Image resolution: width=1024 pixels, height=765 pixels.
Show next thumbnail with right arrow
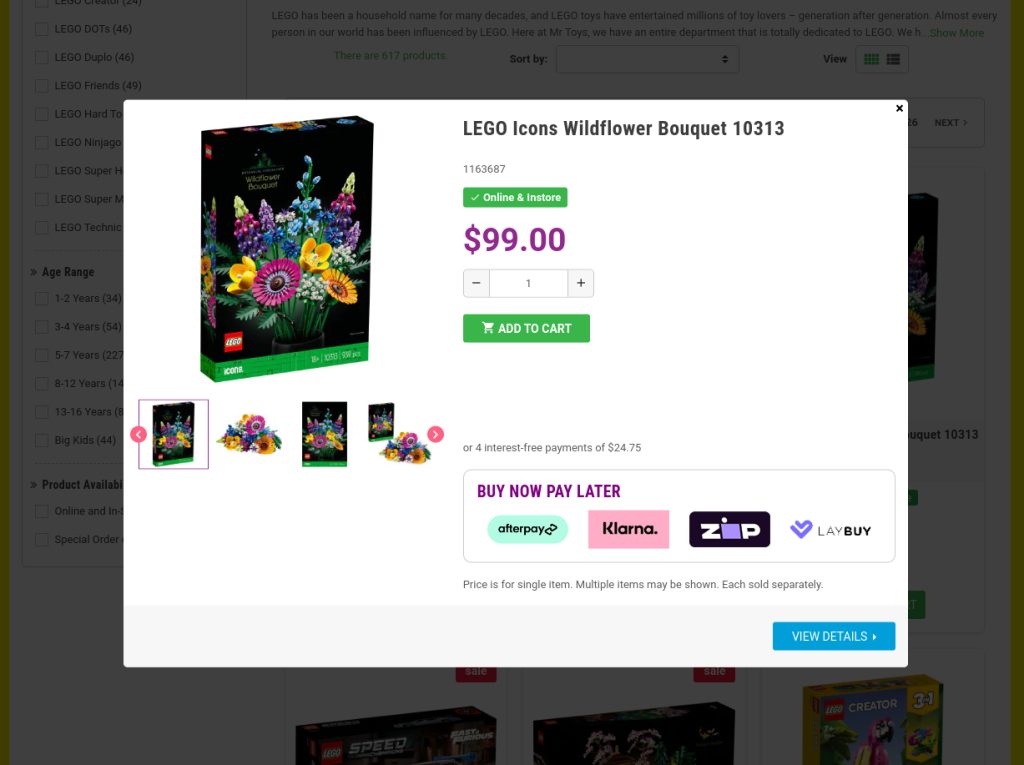point(436,434)
